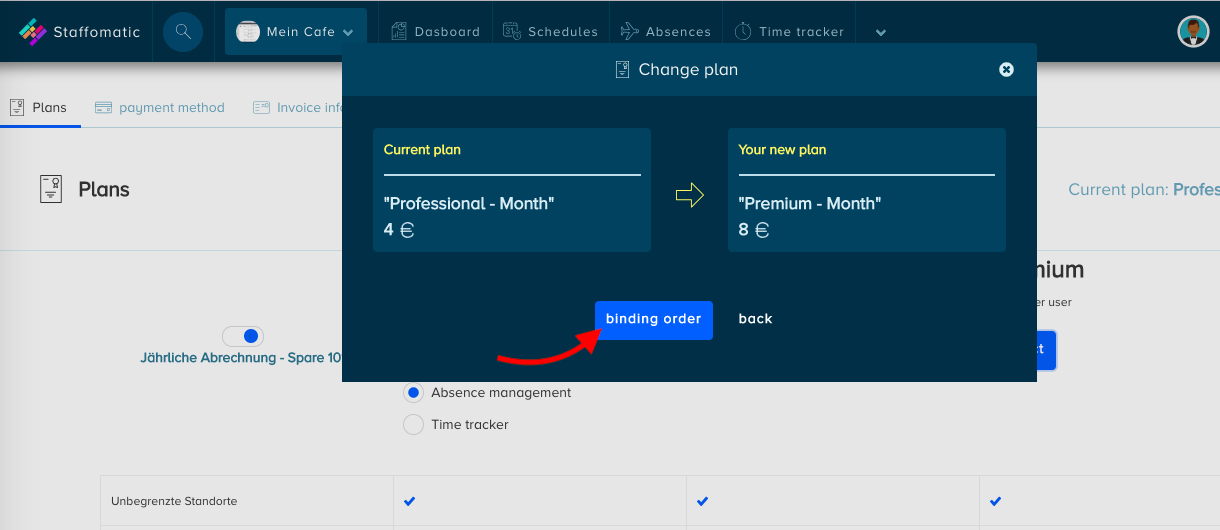The image size is (1220, 530).
Task: Close the Change plan dialog
Action: tap(1007, 69)
